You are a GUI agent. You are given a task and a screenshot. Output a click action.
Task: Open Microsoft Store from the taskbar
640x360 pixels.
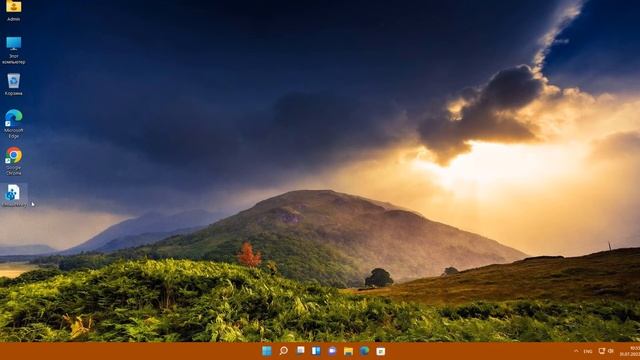[380, 351]
